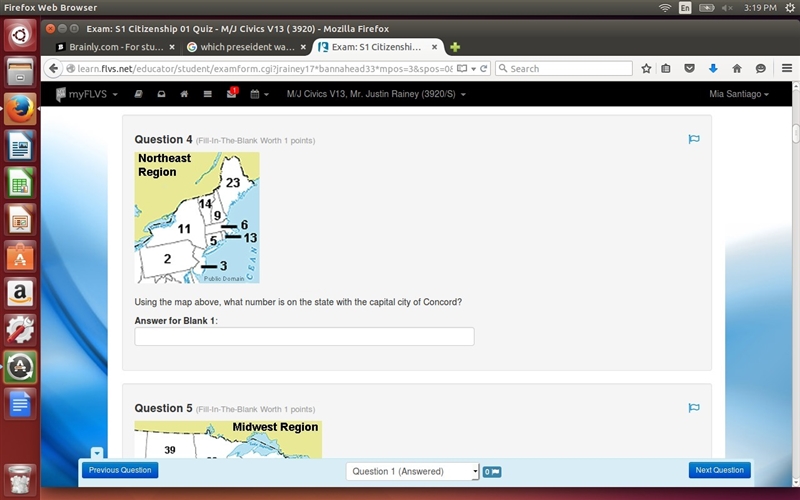800x500 pixels.
Task: Open the En keyboard layout indicator
Action: click(x=685, y=8)
